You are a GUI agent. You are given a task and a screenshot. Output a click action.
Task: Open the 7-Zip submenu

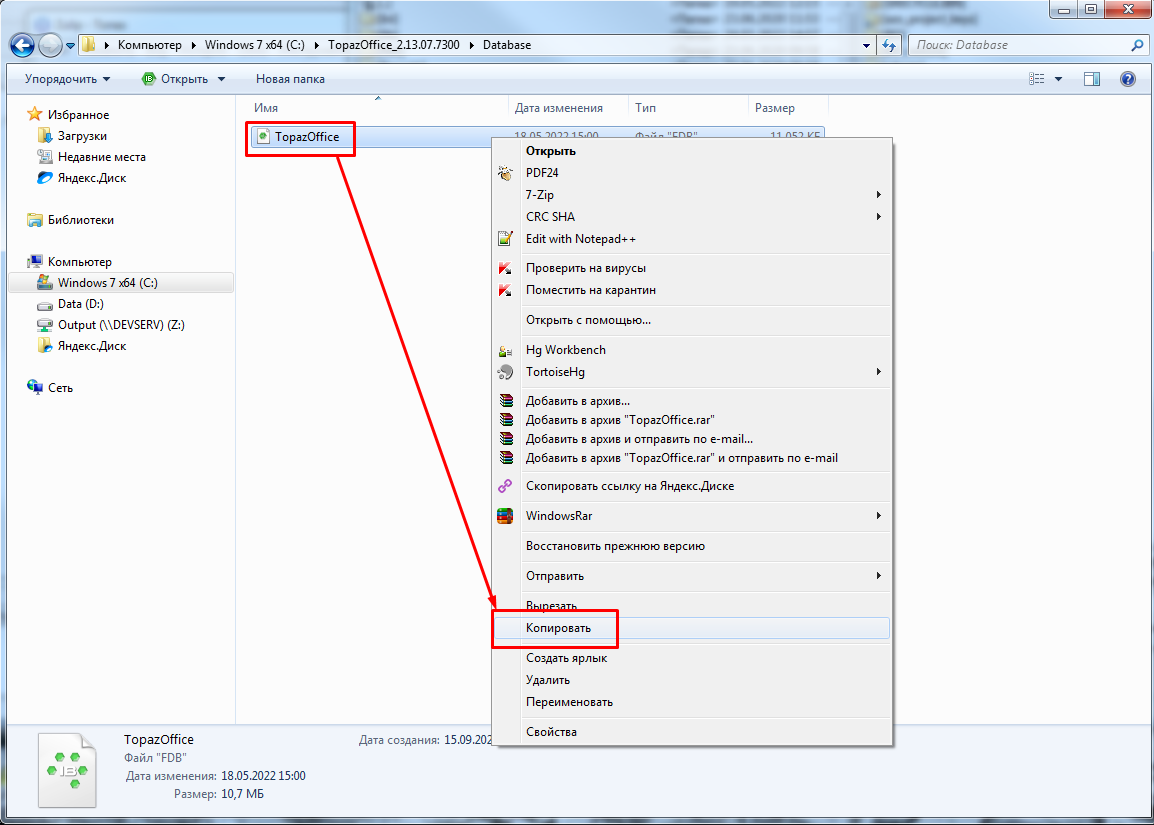692,195
